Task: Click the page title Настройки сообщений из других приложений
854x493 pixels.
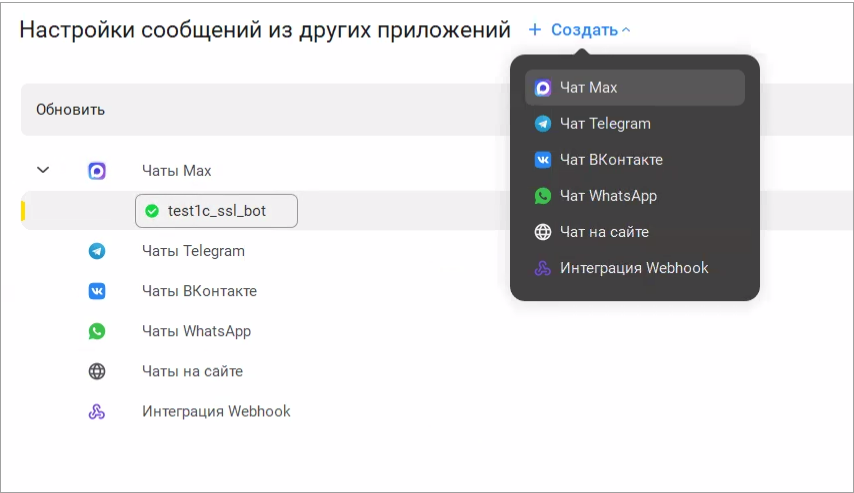Action: 265,30
